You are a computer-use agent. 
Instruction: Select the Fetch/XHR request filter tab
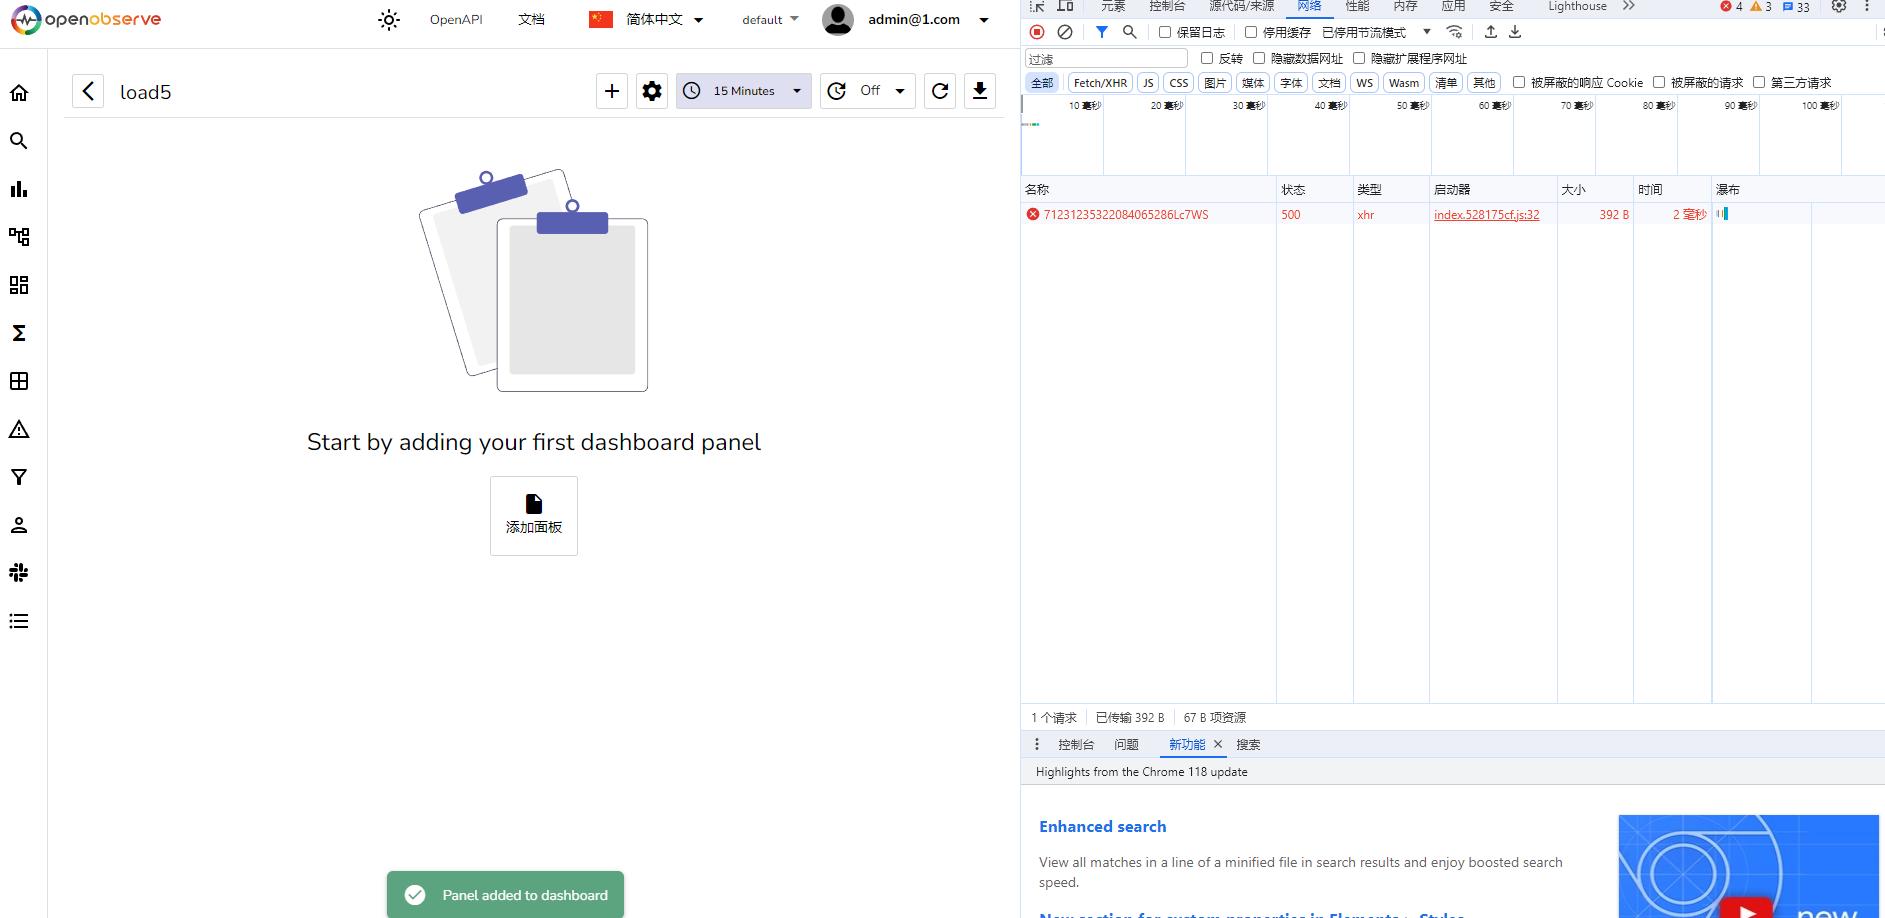[x=1100, y=82]
